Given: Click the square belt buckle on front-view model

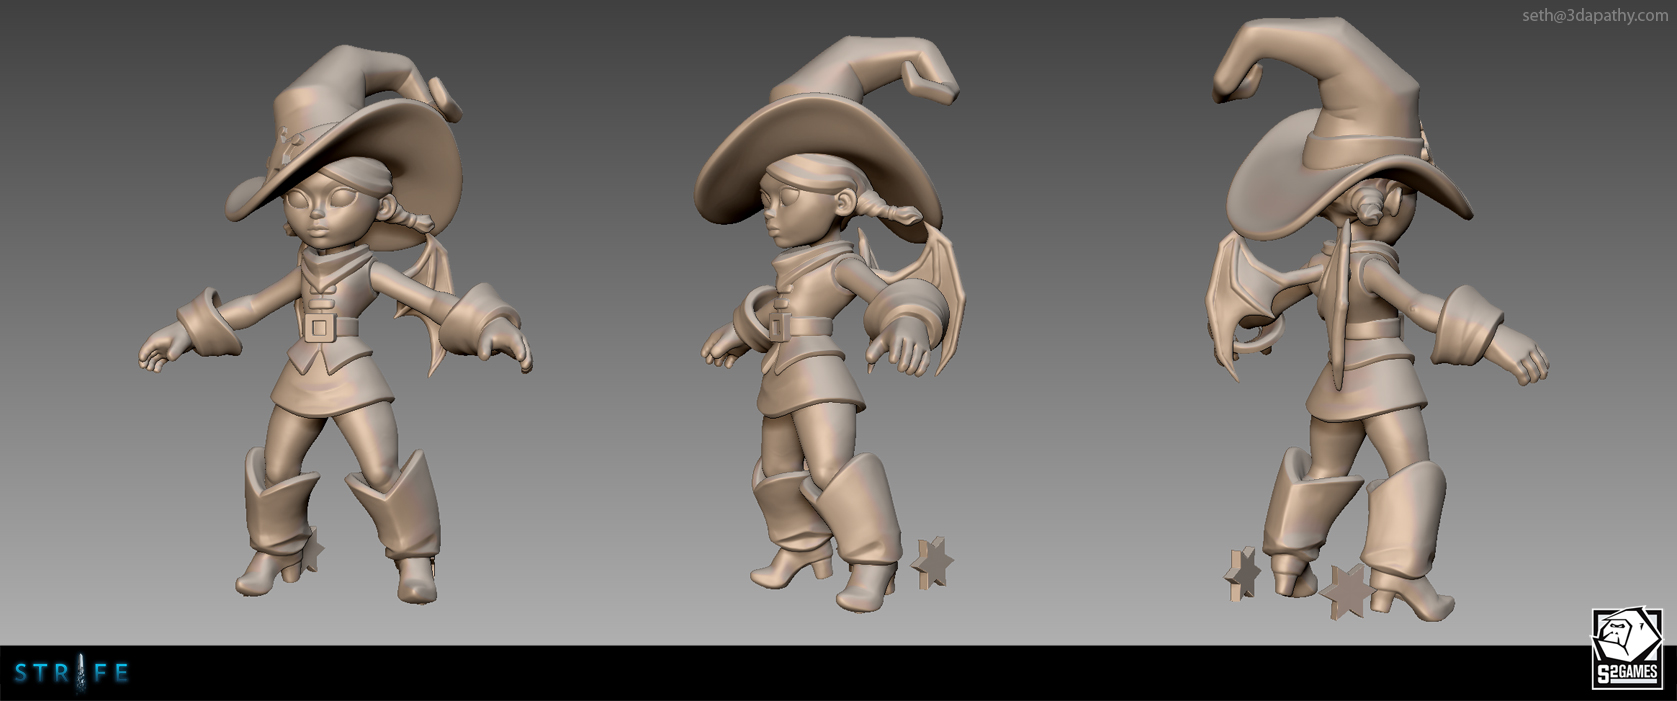Looking at the screenshot, I should click(320, 327).
